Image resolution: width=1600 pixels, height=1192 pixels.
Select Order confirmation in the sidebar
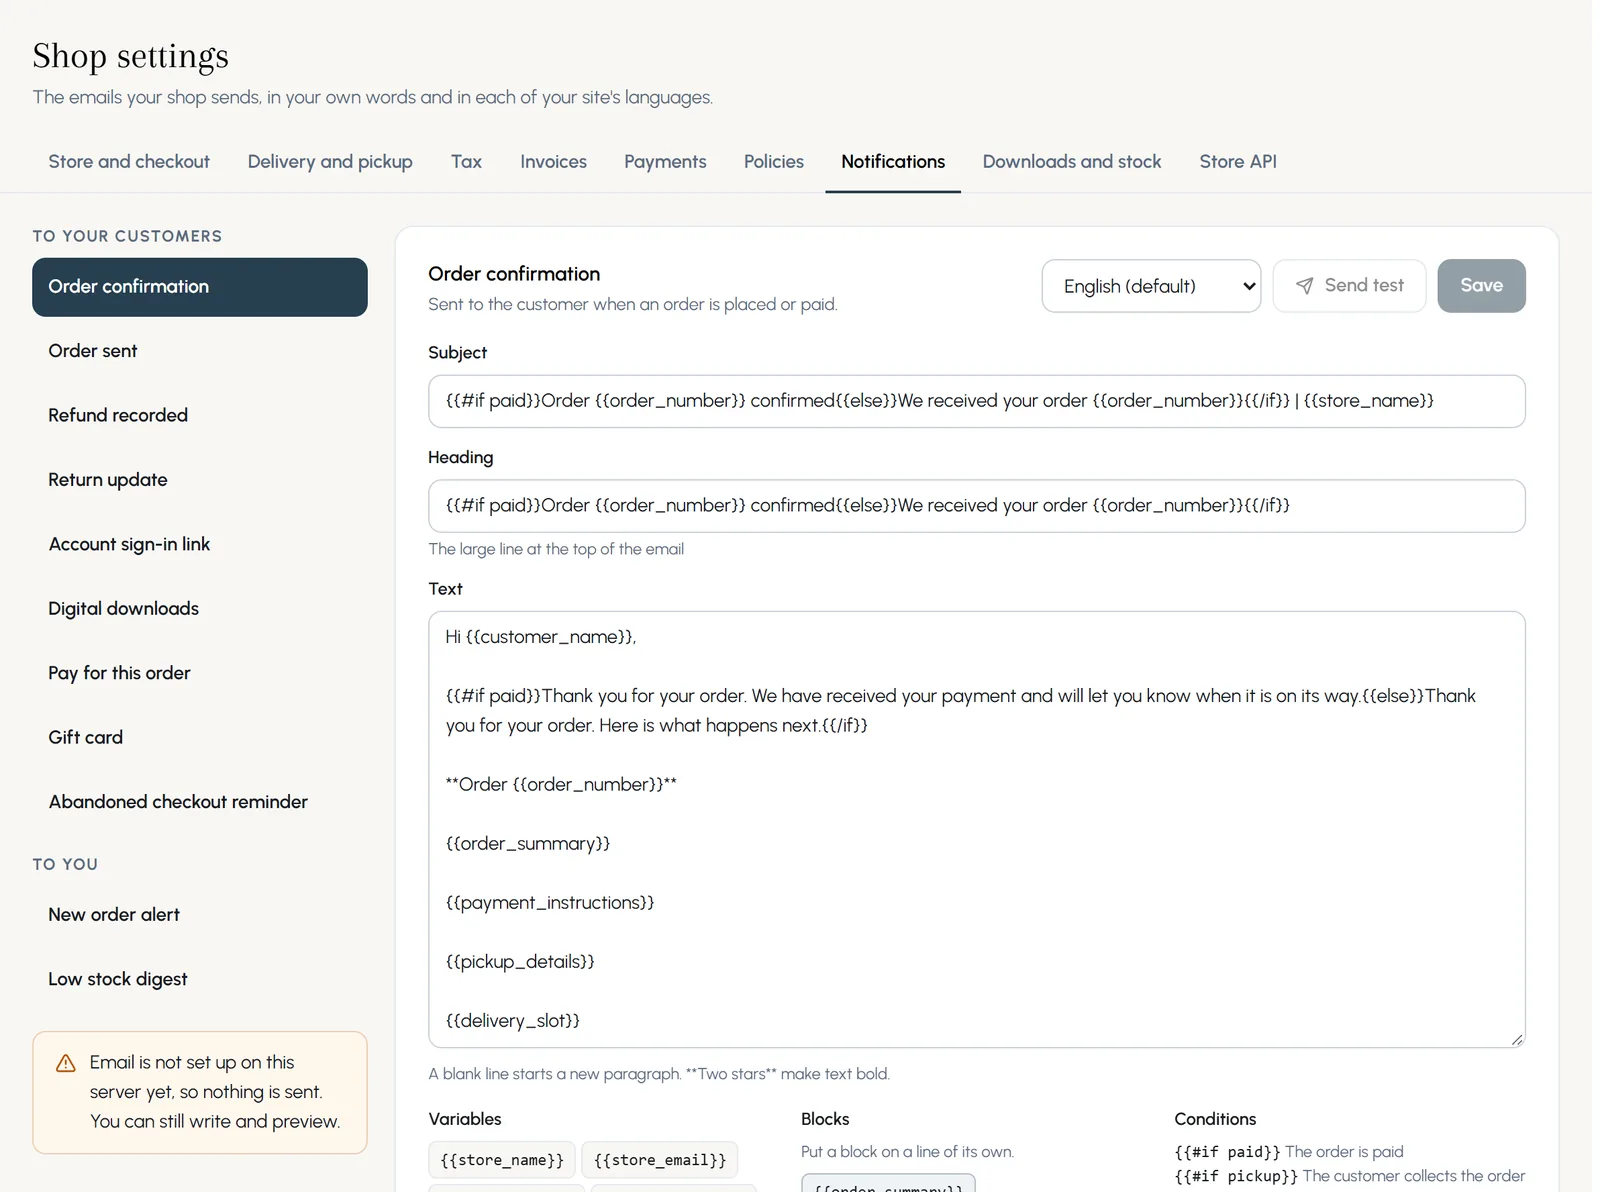pyautogui.click(x=200, y=287)
